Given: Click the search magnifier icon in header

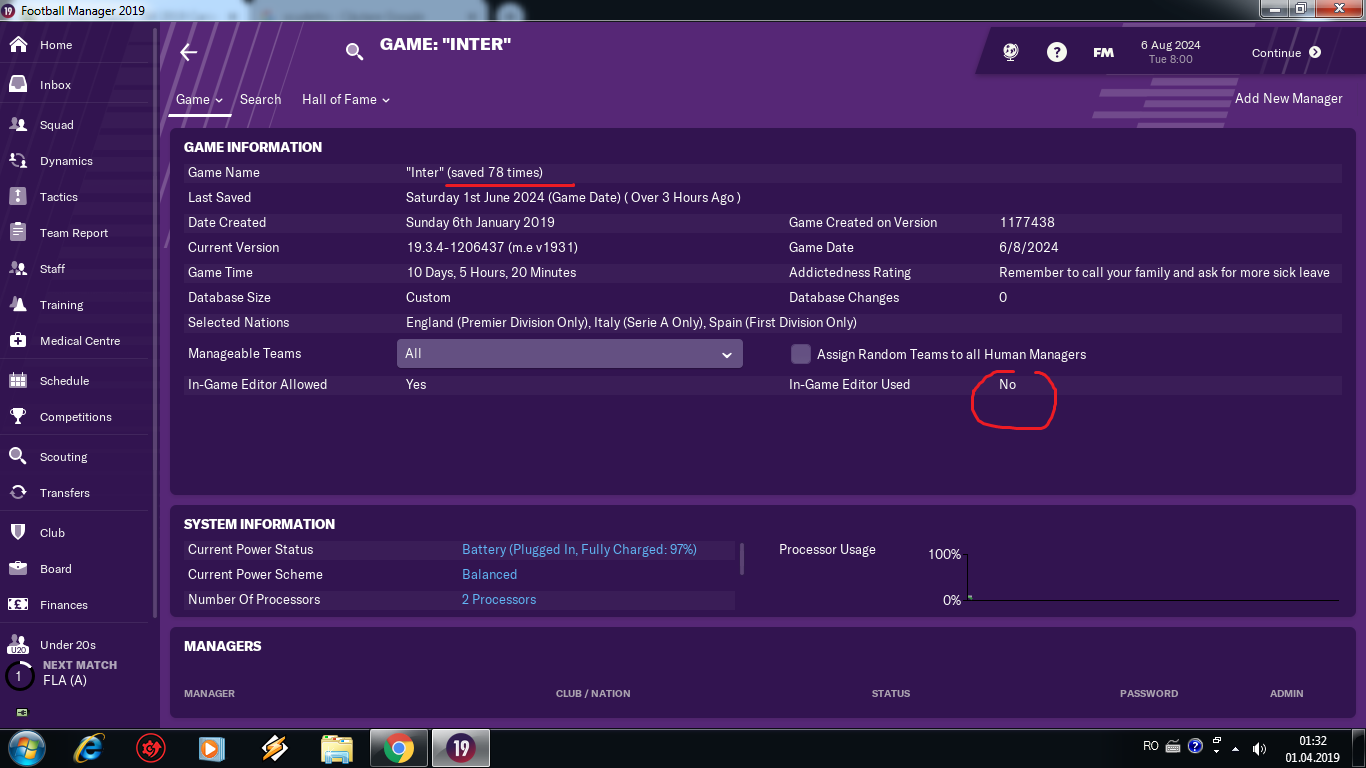Looking at the screenshot, I should tap(354, 52).
